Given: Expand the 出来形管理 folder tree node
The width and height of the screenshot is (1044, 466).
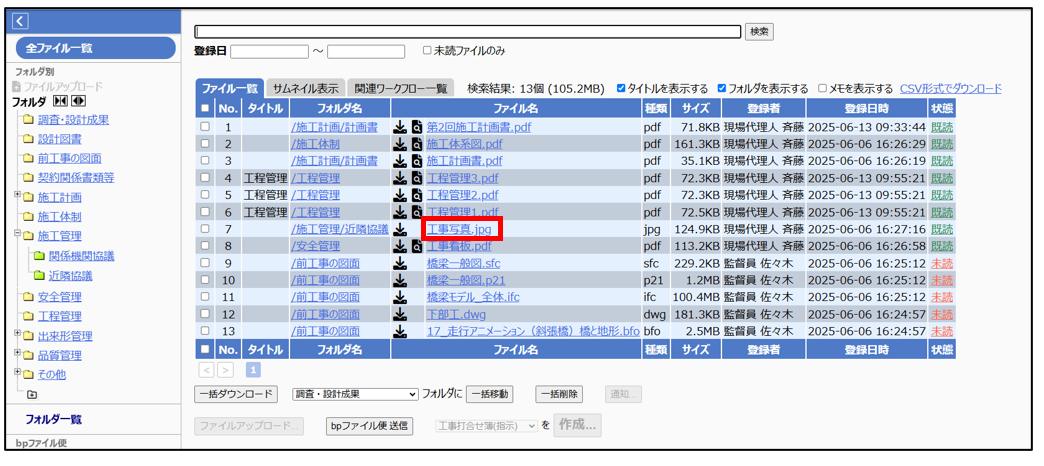Looking at the screenshot, I should (x=17, y=336).
